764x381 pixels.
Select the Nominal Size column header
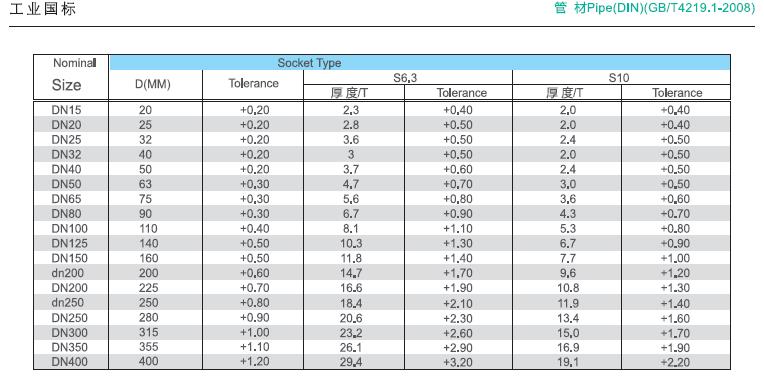click(x=71, y=77)
